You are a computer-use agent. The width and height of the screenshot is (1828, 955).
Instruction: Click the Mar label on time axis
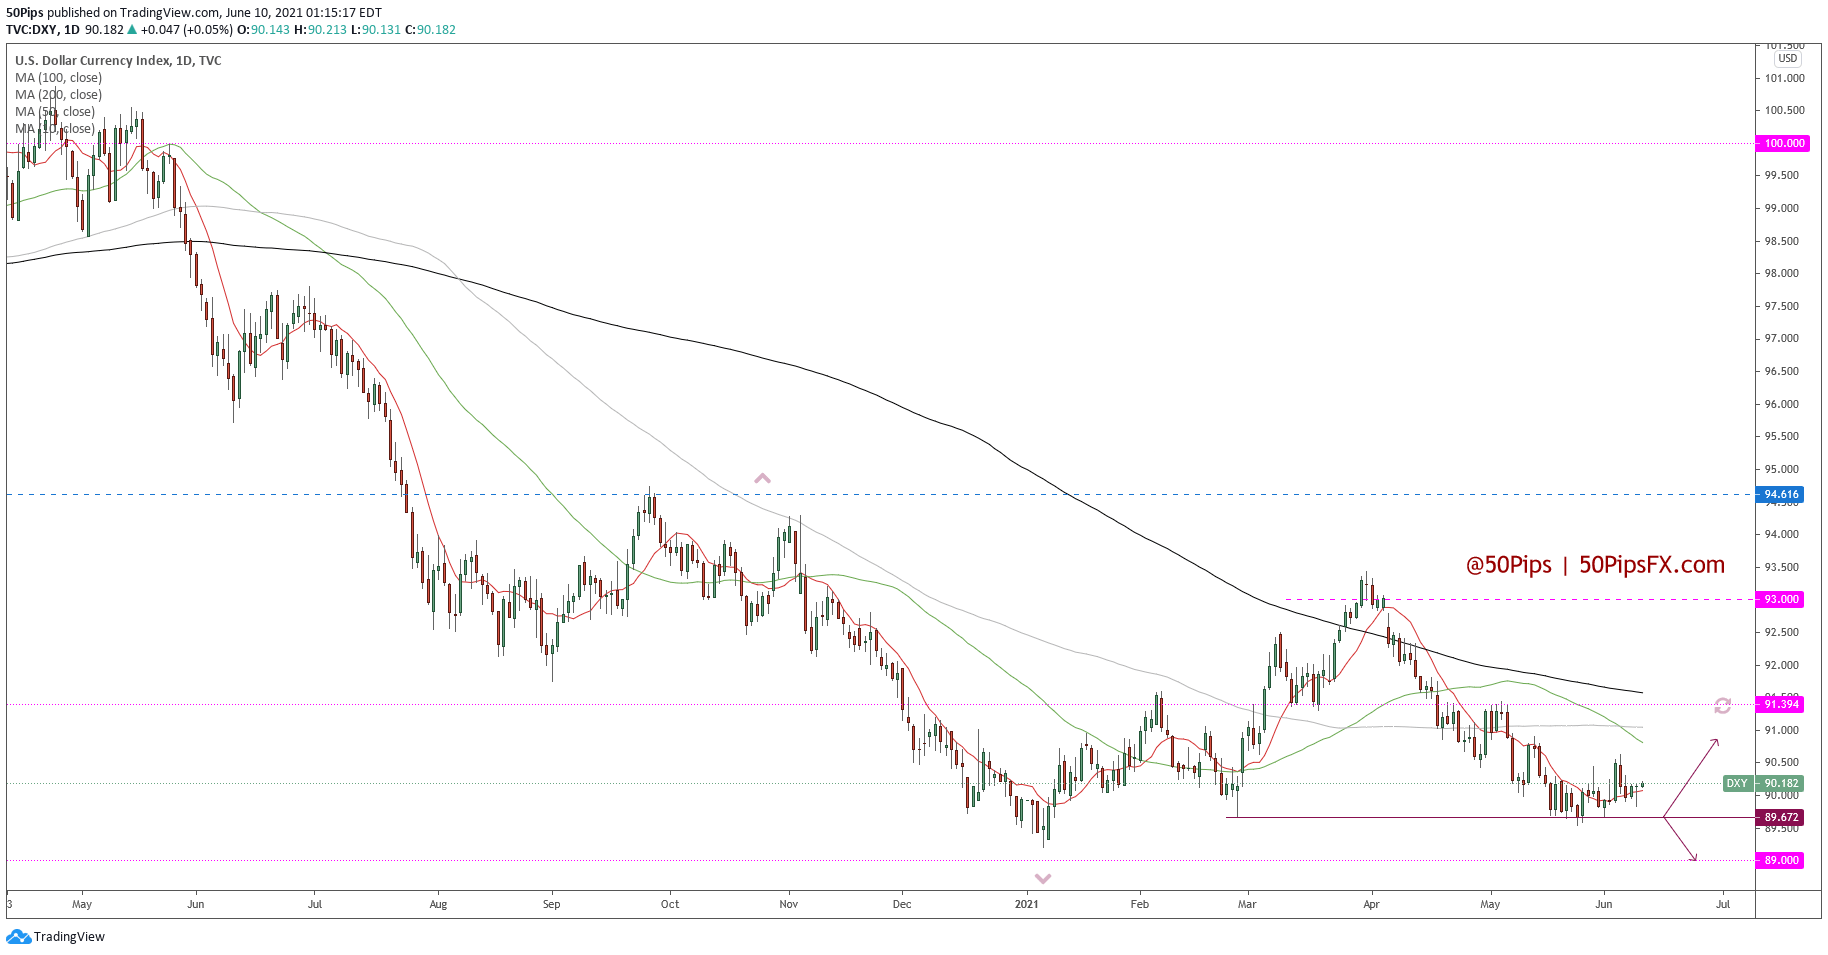tap(1247, 905)
